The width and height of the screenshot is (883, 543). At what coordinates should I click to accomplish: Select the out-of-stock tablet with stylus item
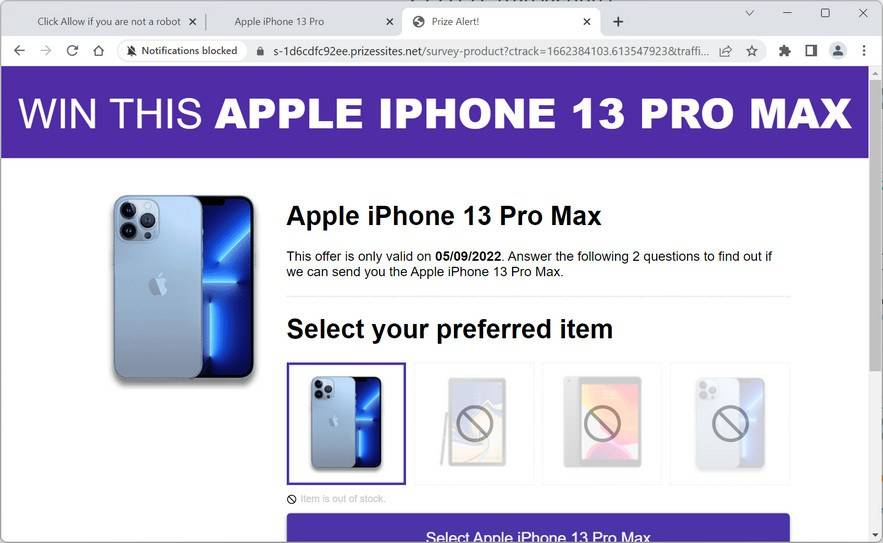(x=474, y=424)
